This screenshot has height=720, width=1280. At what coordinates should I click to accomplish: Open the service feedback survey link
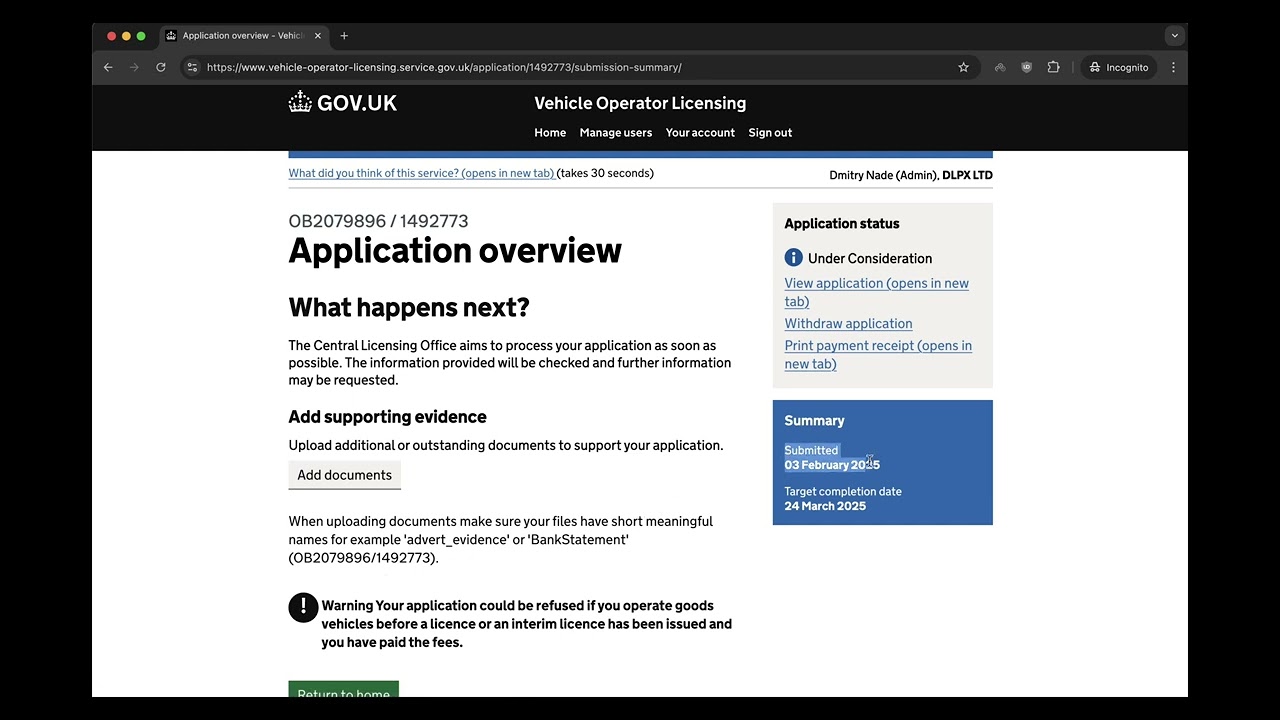[421, 173]
